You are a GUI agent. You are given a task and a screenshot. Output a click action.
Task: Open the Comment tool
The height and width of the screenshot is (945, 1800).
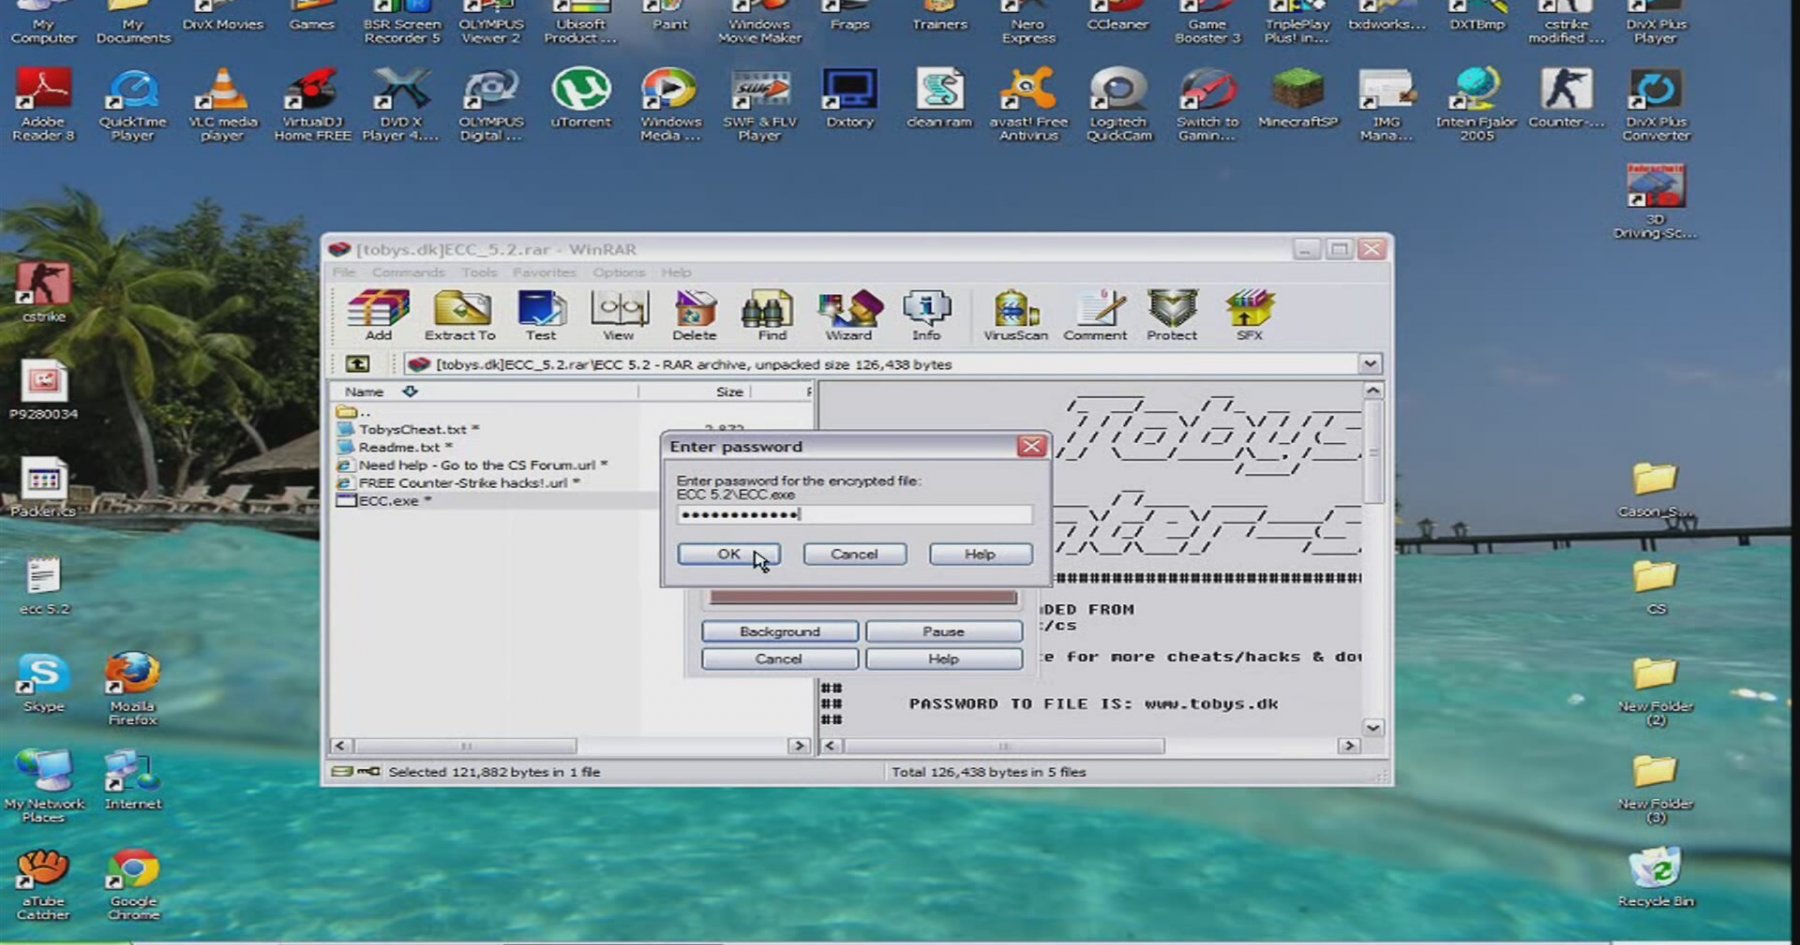click(x=1095, y=316)
